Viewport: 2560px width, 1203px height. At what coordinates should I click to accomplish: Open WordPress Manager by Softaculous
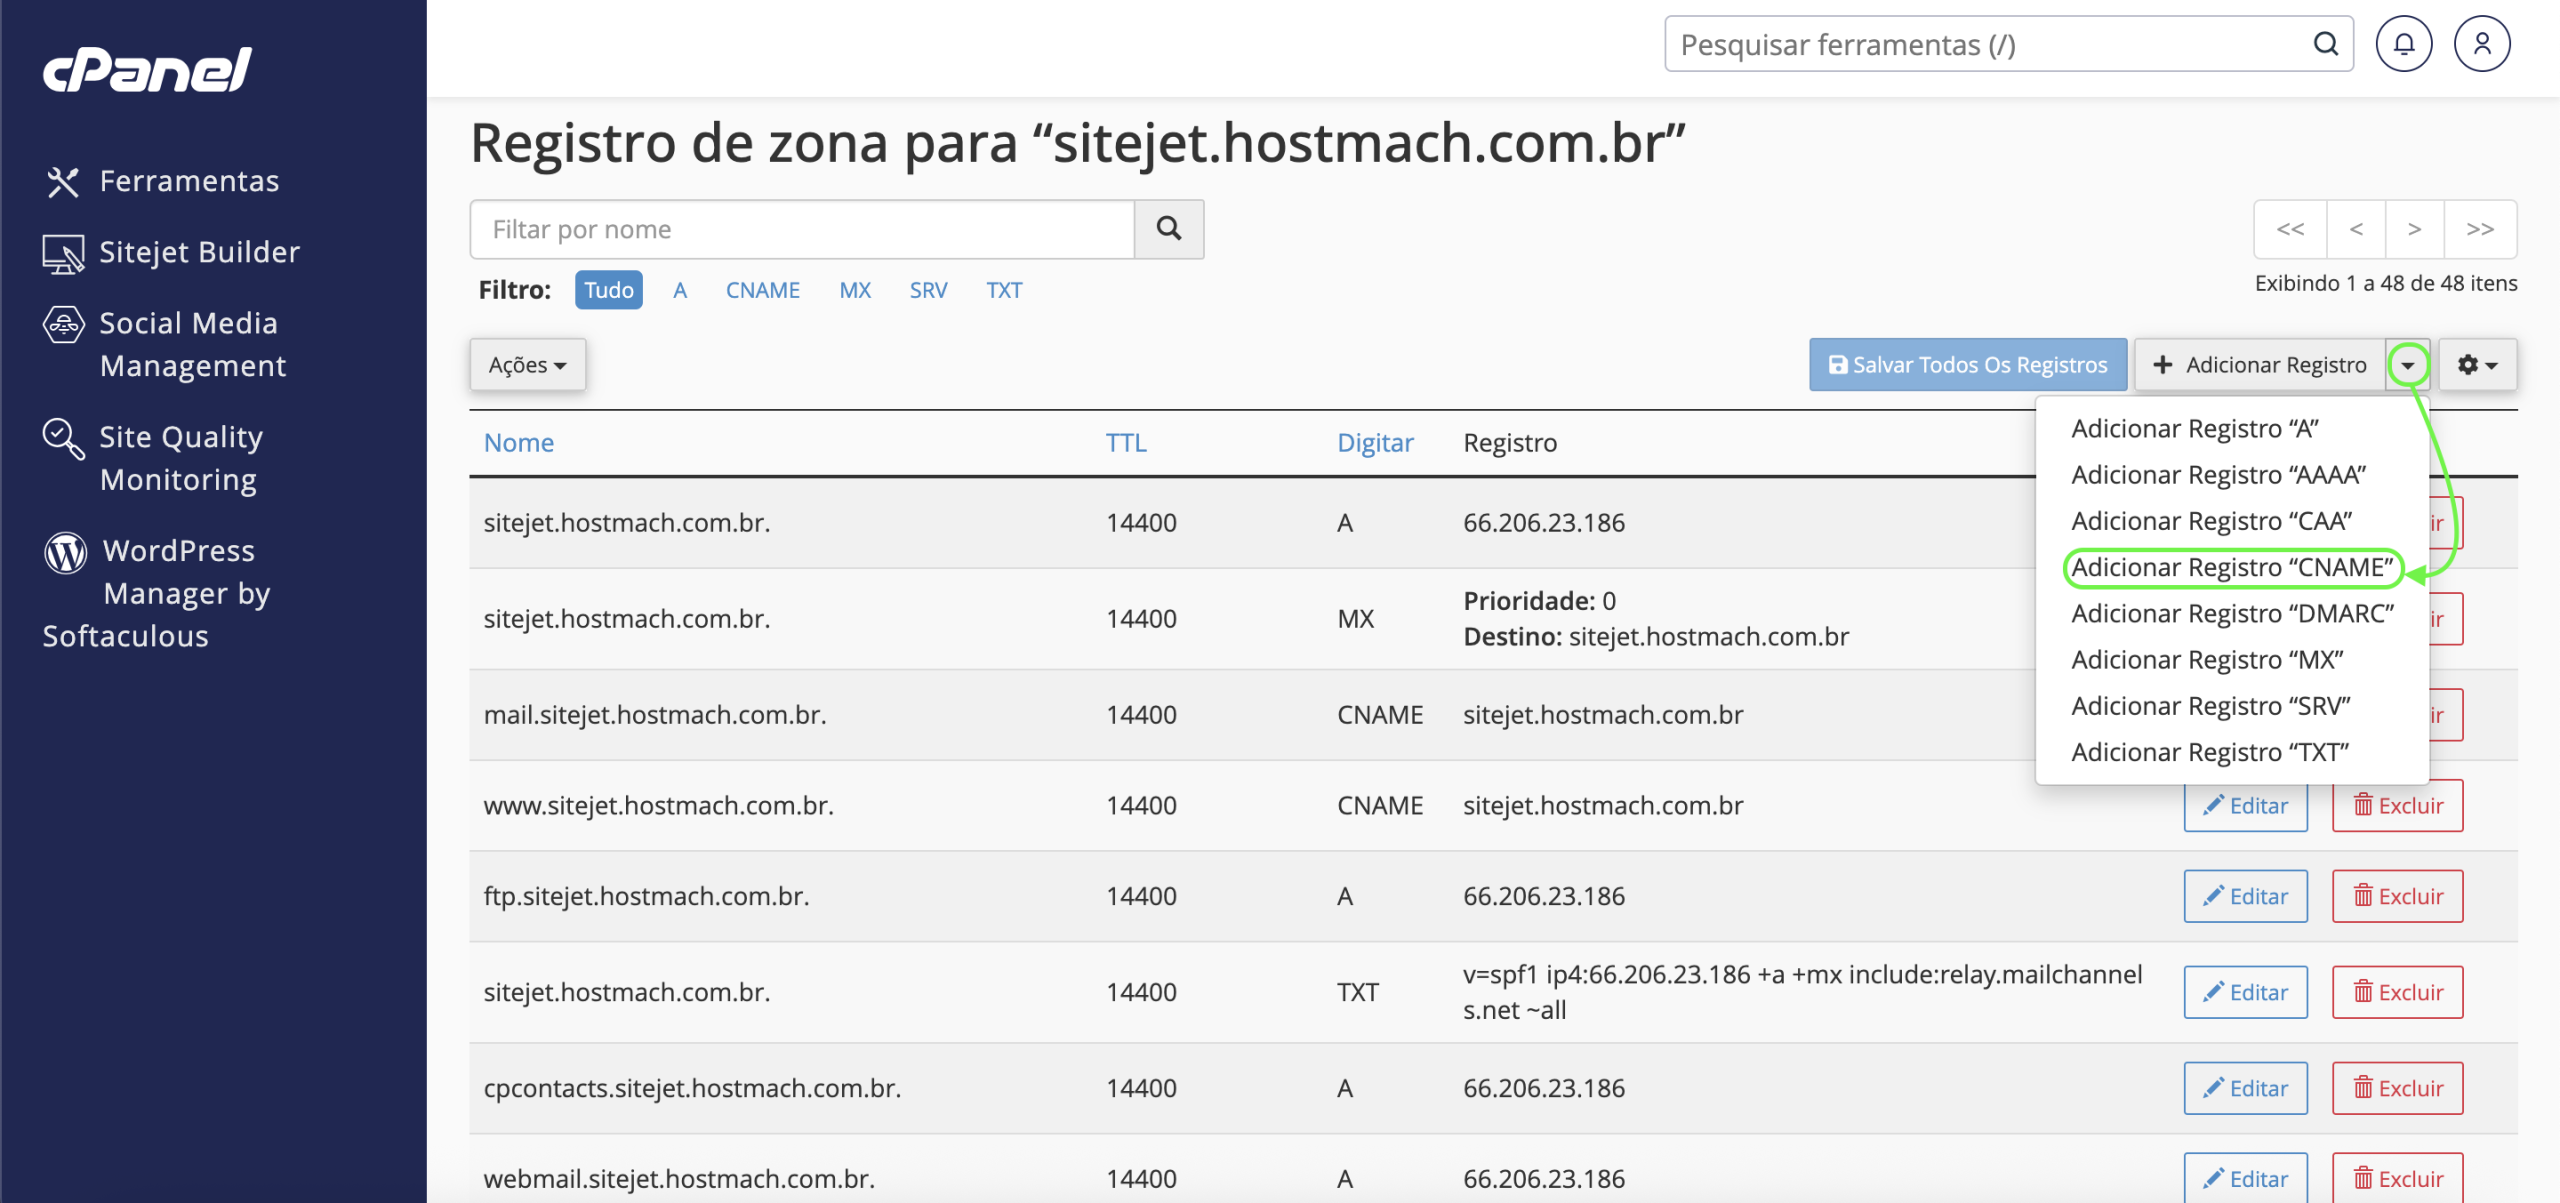click(157, 592)
